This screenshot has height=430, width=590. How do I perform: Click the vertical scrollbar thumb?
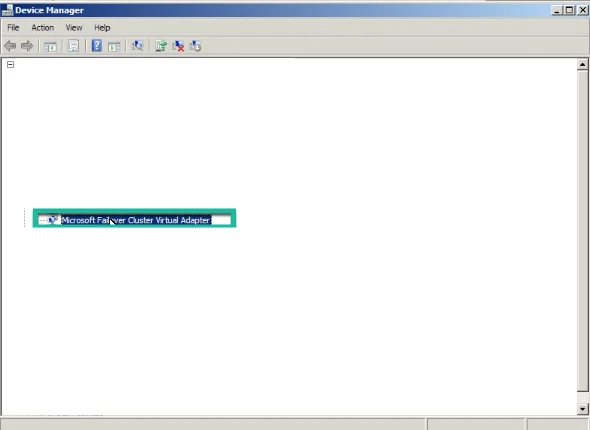point(582,231)
